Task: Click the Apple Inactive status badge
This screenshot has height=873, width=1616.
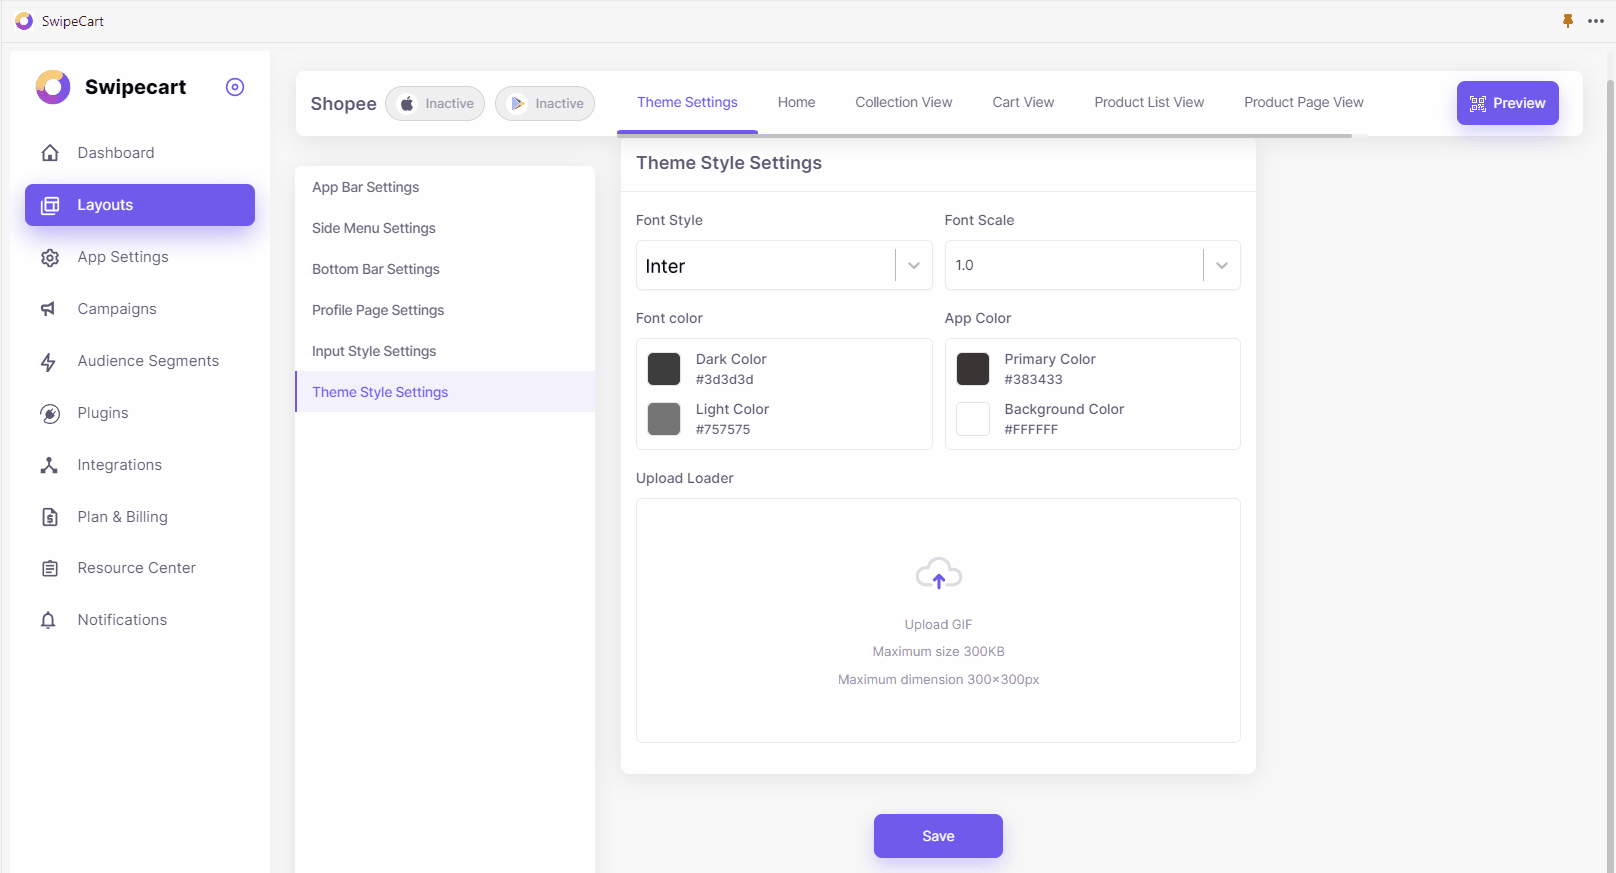Action: [x=435, y=103]
